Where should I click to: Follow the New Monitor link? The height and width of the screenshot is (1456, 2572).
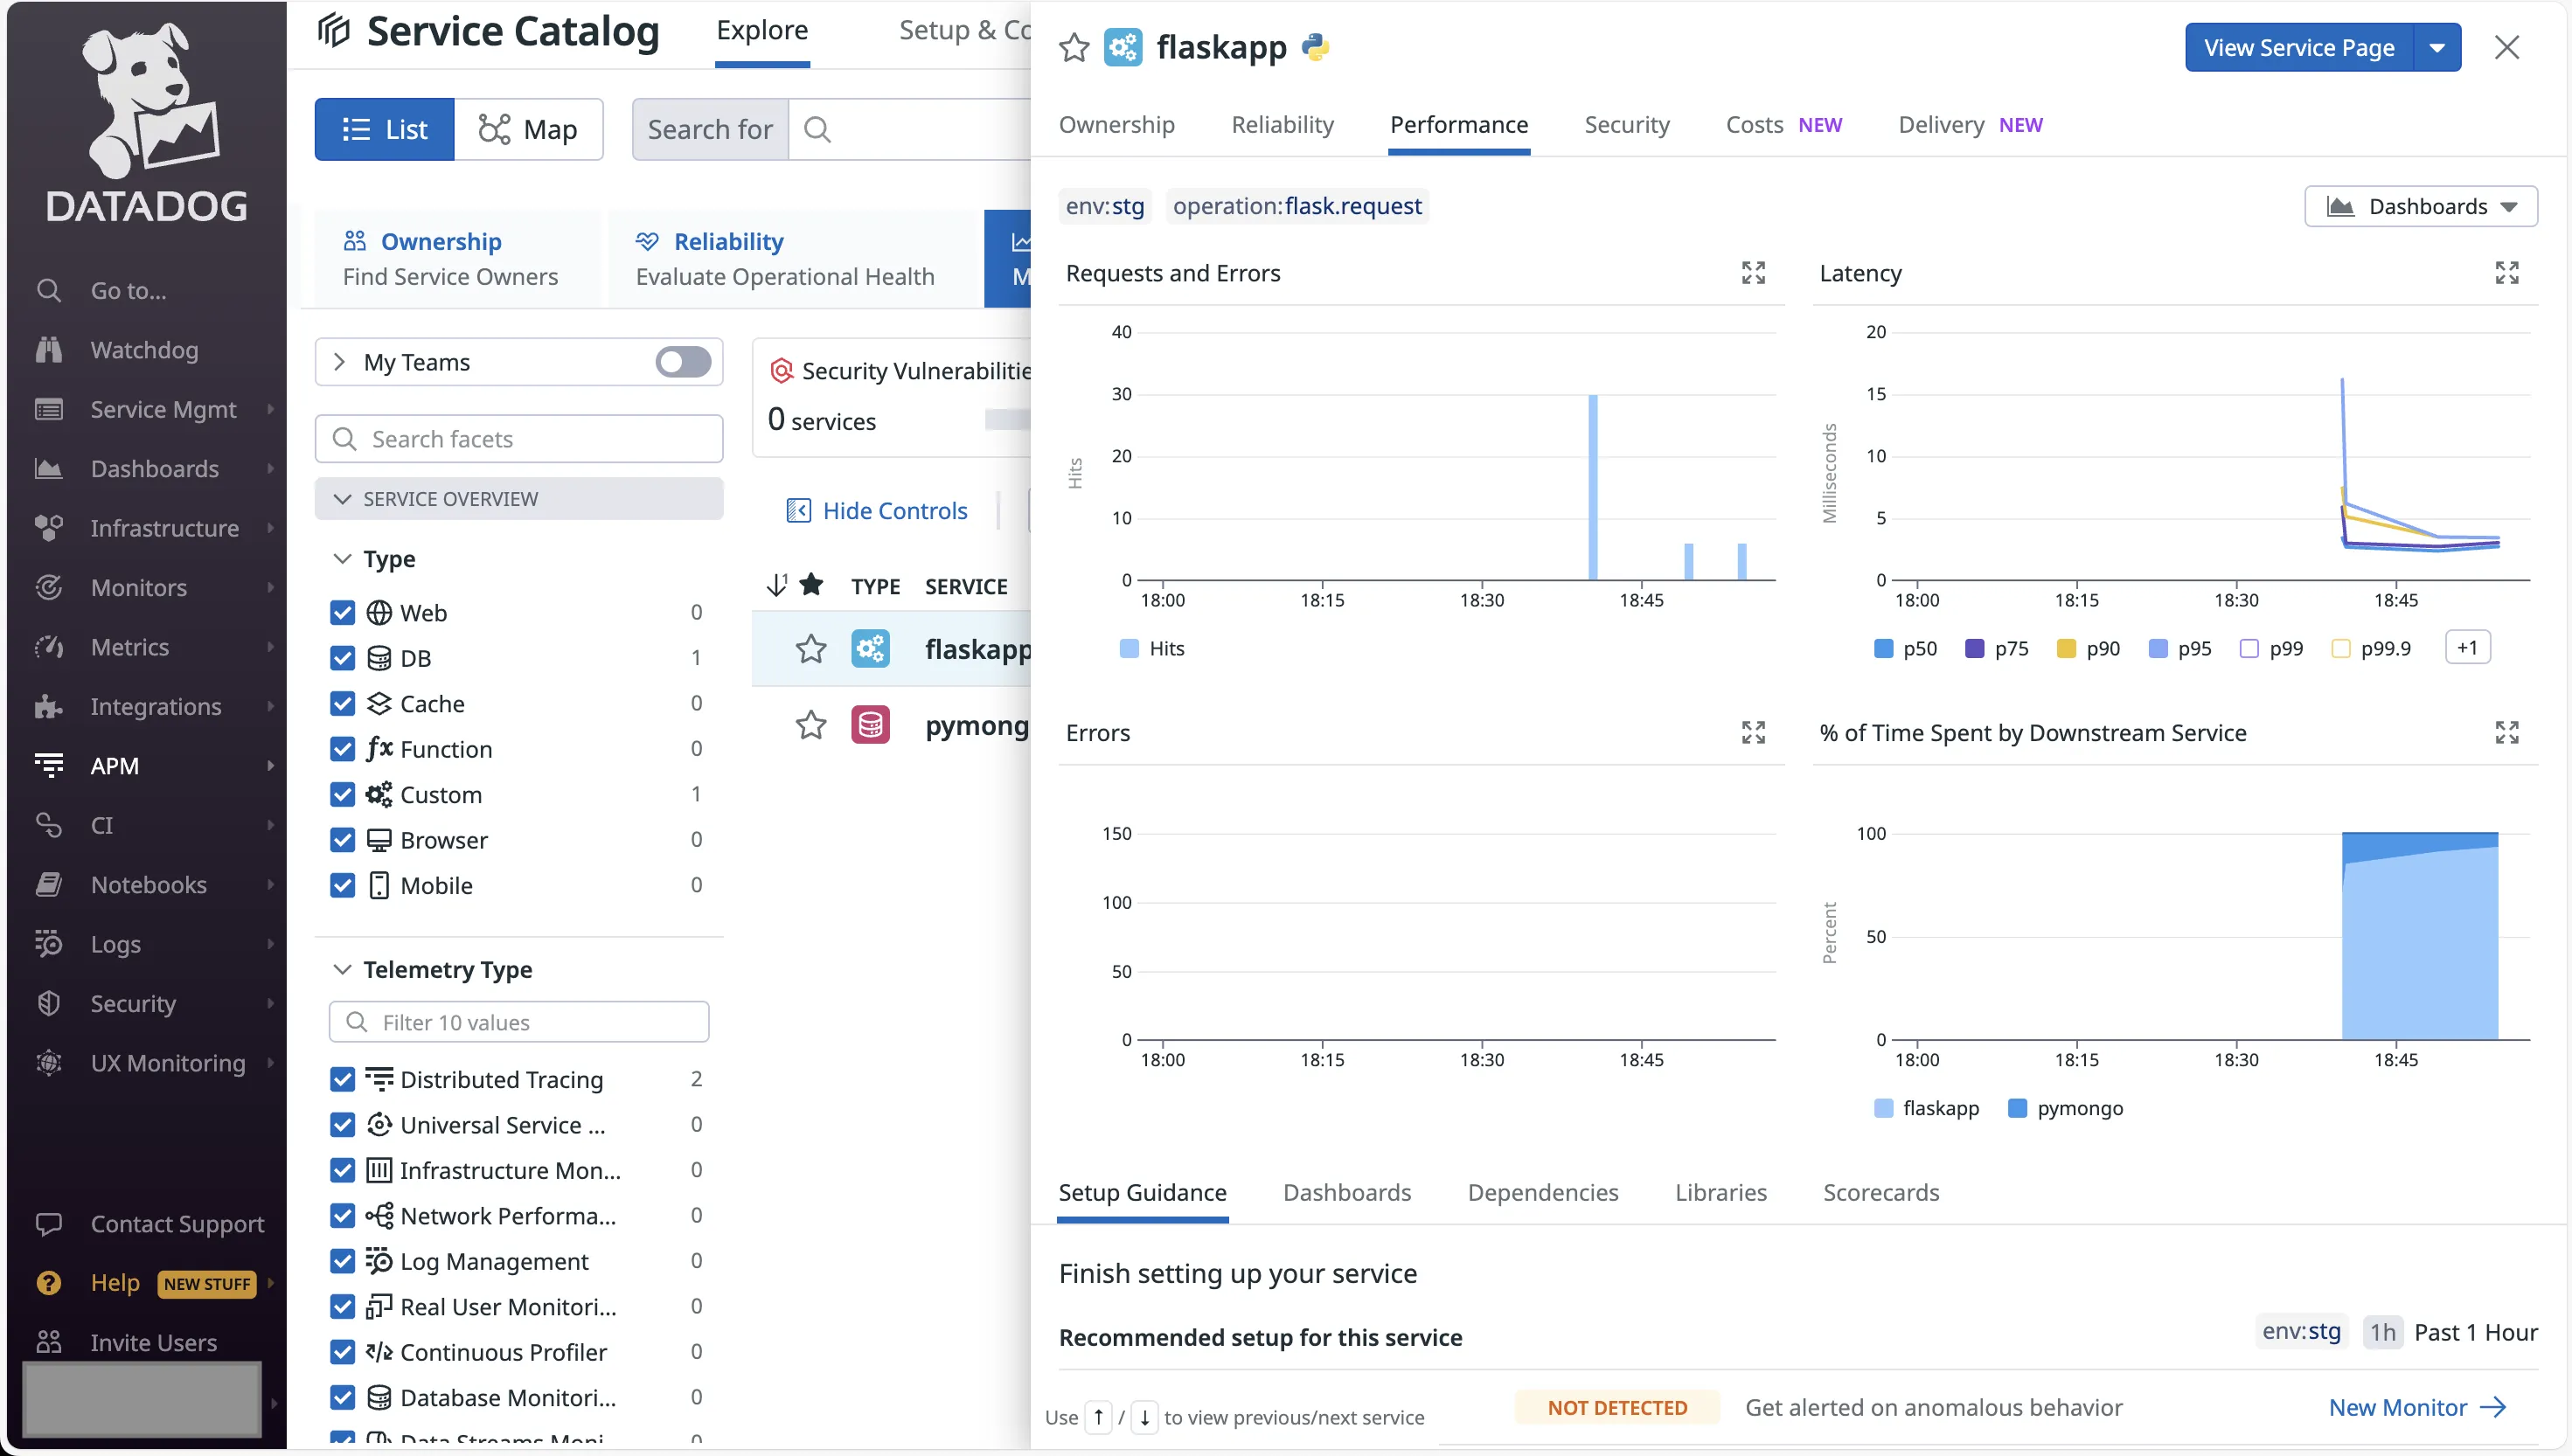click(x=2400, y=1406)
